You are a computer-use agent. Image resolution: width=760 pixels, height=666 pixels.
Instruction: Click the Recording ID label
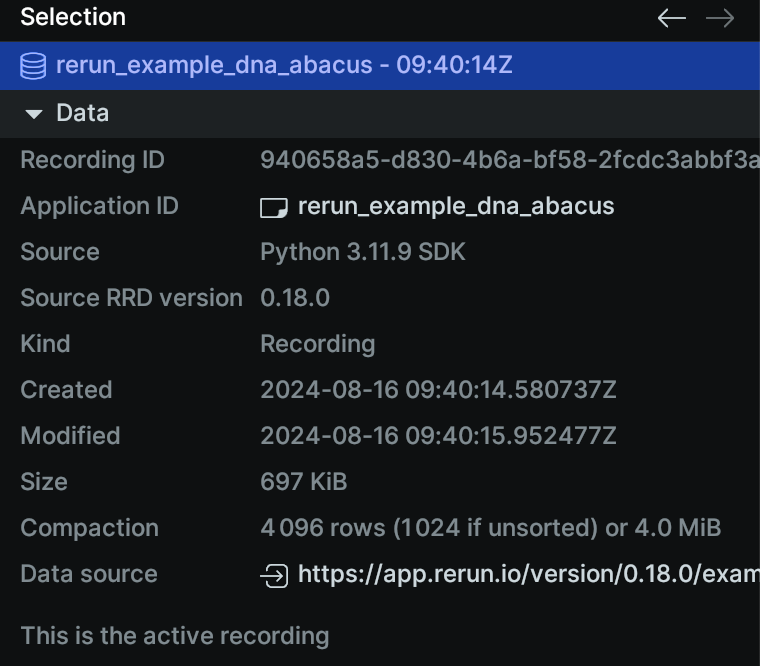(x=92, y=160)
